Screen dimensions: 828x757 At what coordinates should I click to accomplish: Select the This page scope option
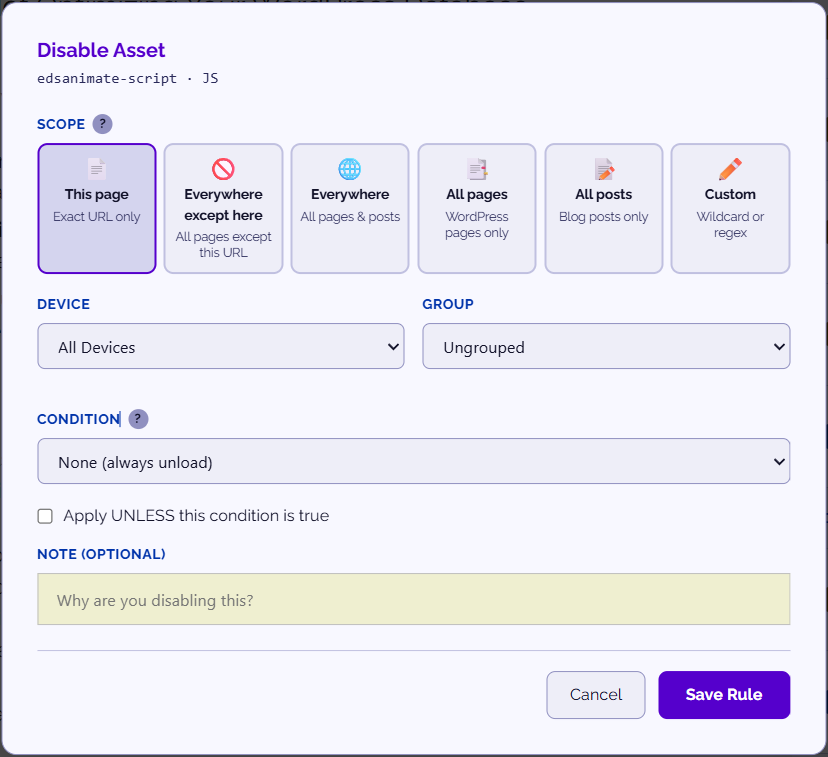click(x=96, y=208)
